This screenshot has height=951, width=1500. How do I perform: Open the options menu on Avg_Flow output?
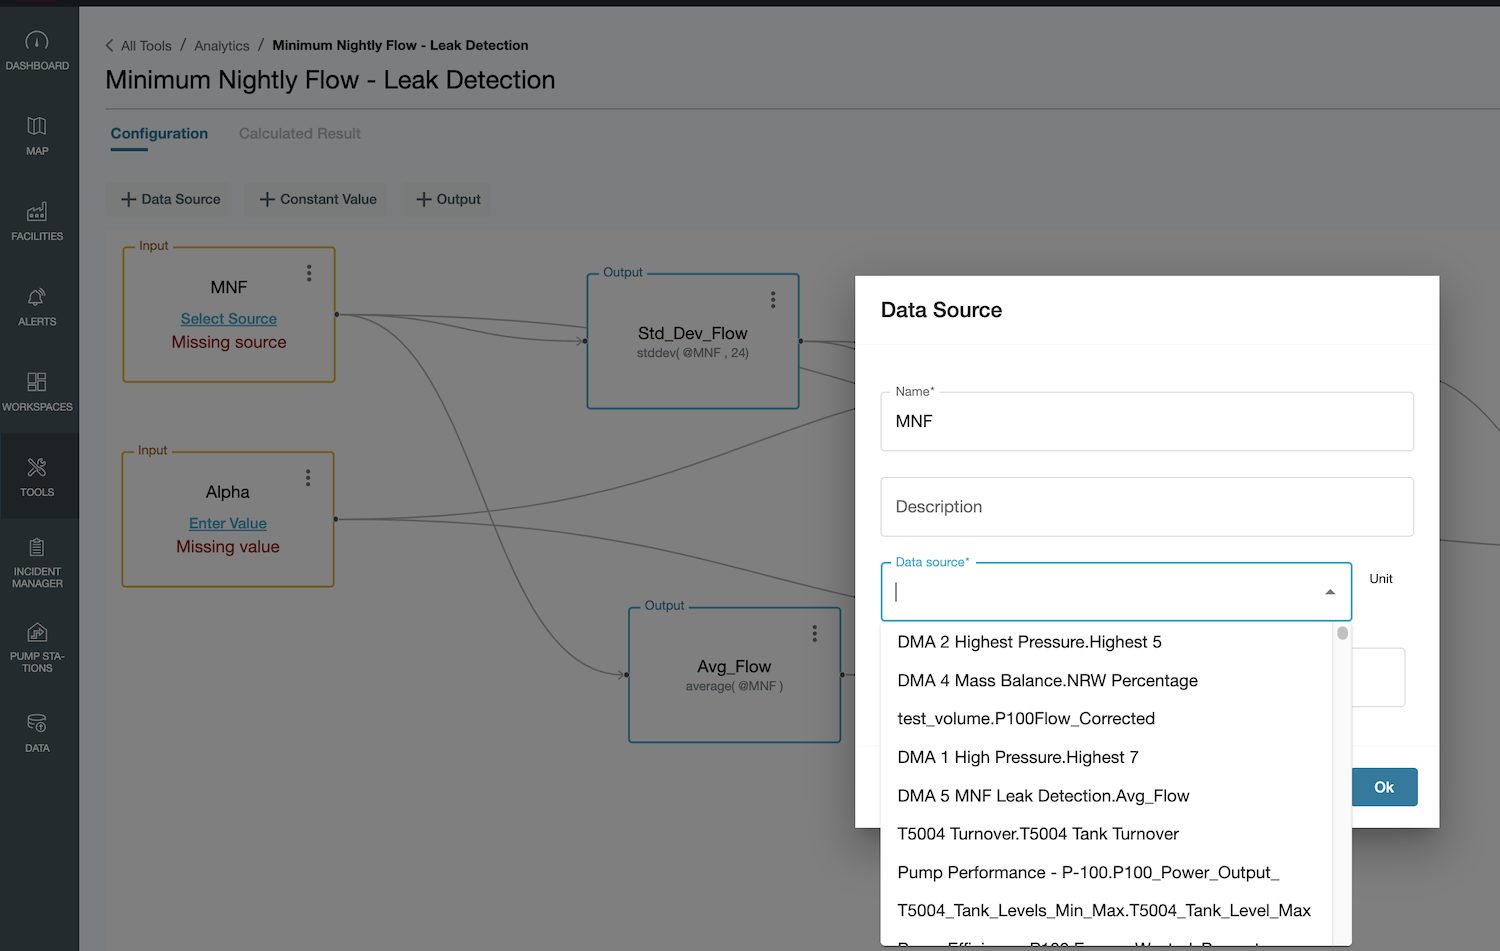(x=815, y=633)
